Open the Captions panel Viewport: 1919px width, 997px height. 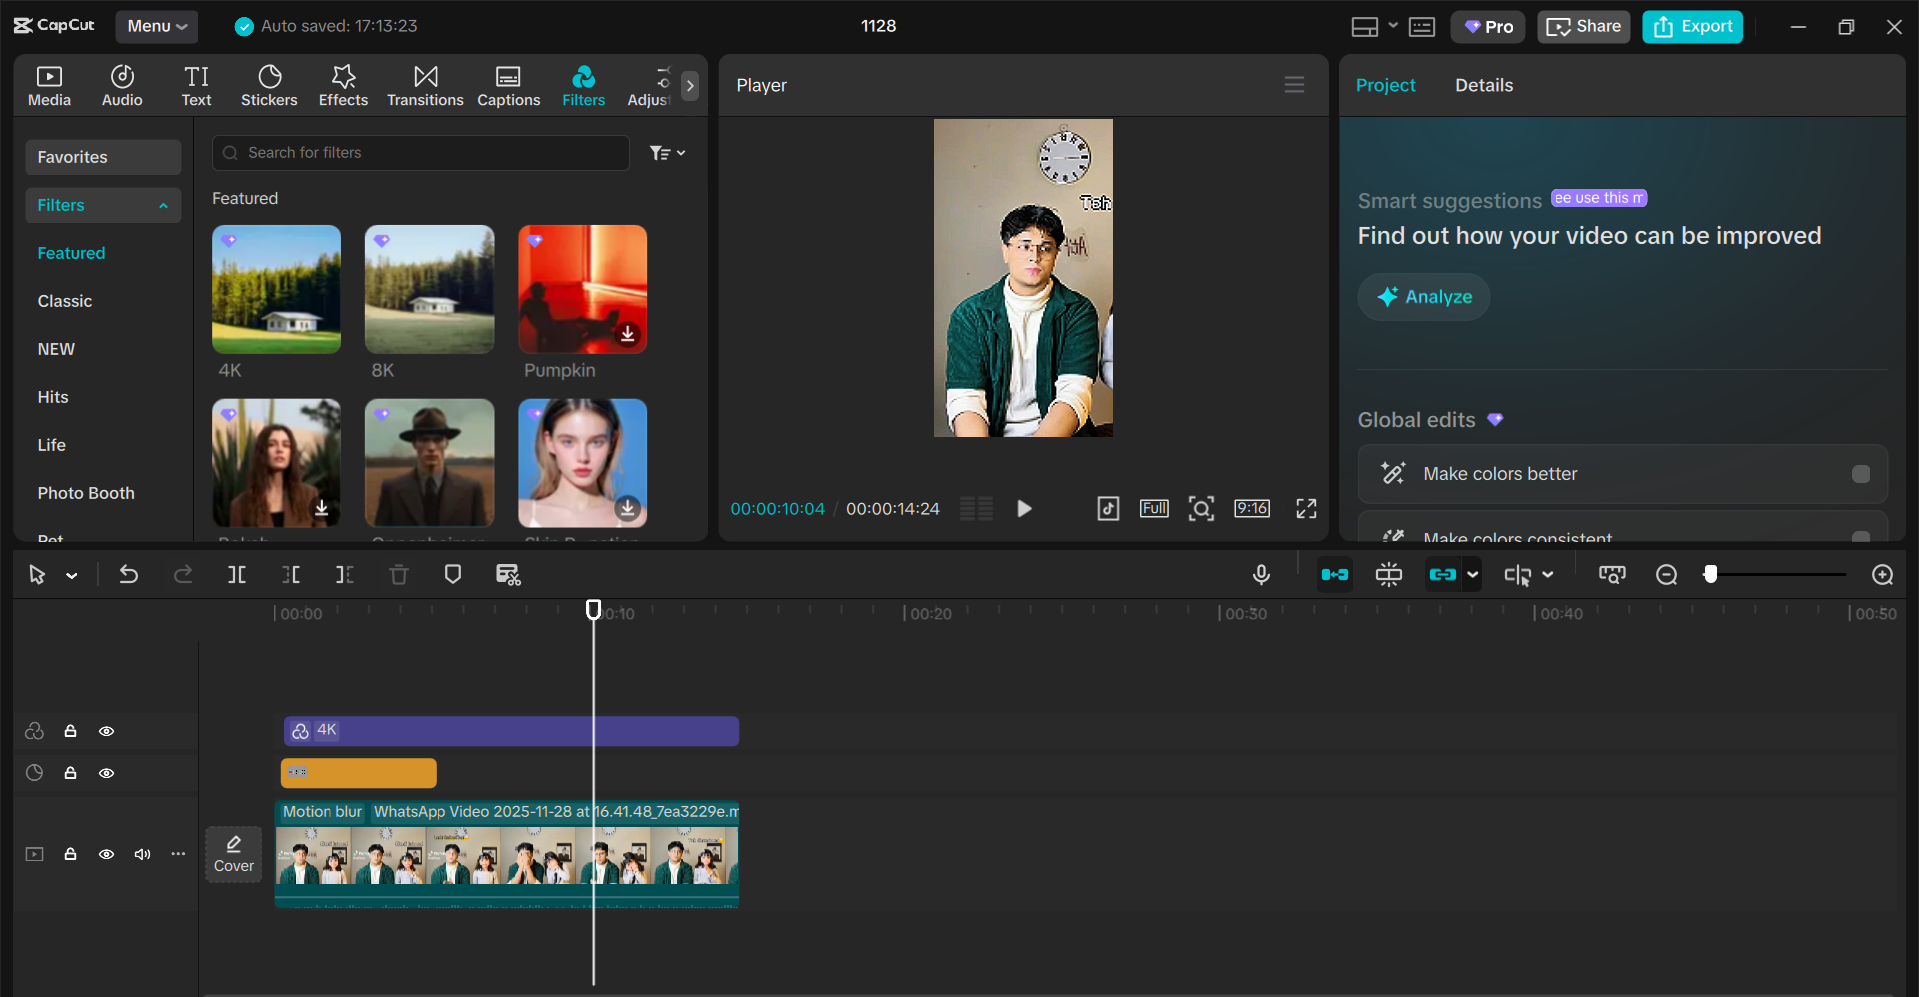[508, 85]
